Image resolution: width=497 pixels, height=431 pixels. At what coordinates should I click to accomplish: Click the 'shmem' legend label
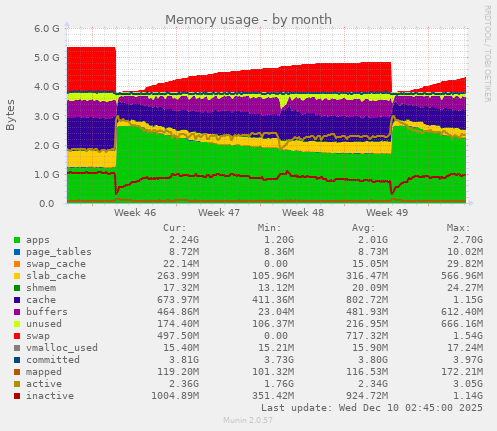tap(41, 288)
